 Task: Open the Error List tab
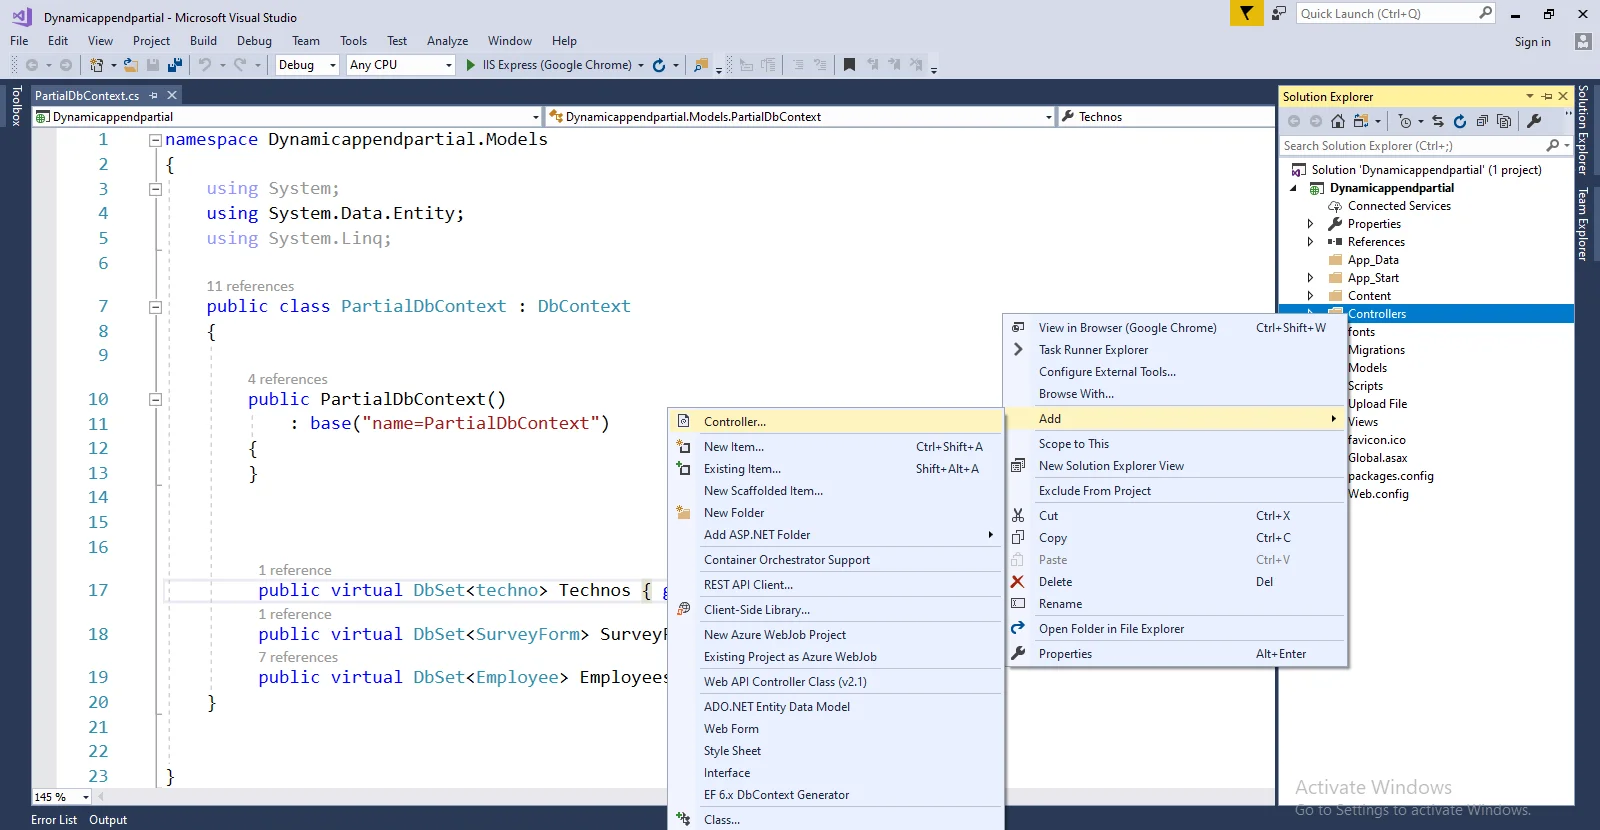(54, 820)
